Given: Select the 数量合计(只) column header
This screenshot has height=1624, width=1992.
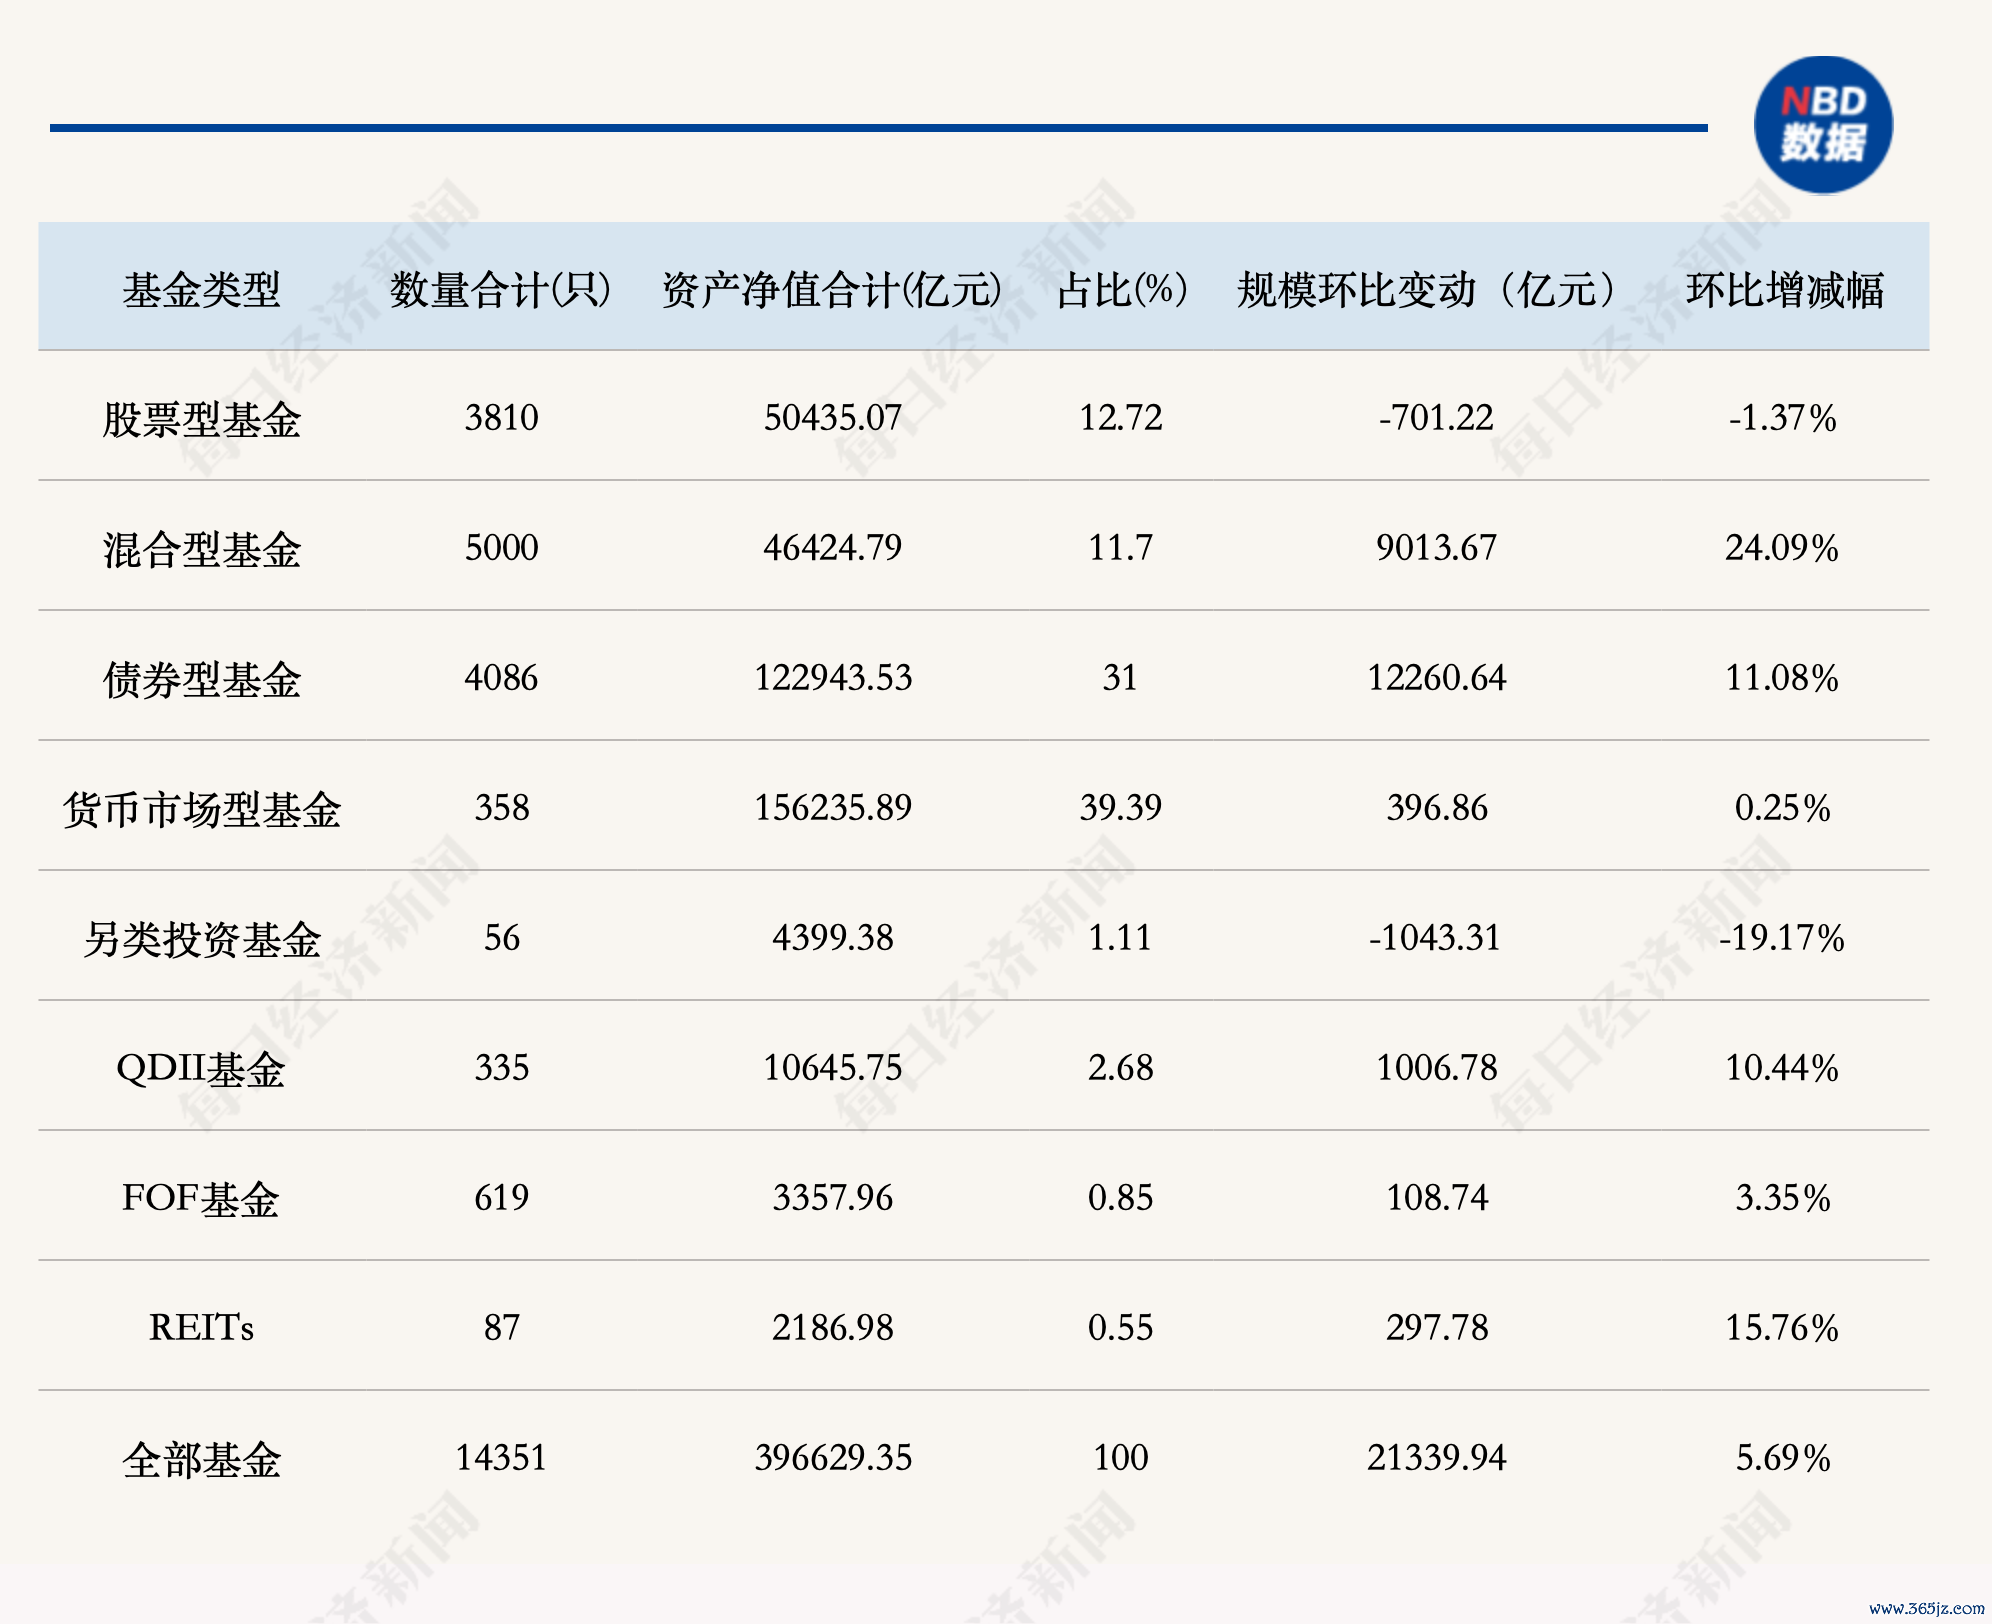Looking at the screenshot, I should point(501,290).
